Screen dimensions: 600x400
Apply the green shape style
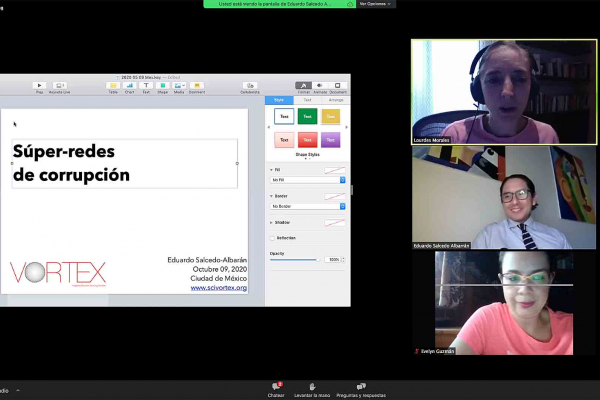(x=307, y=116)
